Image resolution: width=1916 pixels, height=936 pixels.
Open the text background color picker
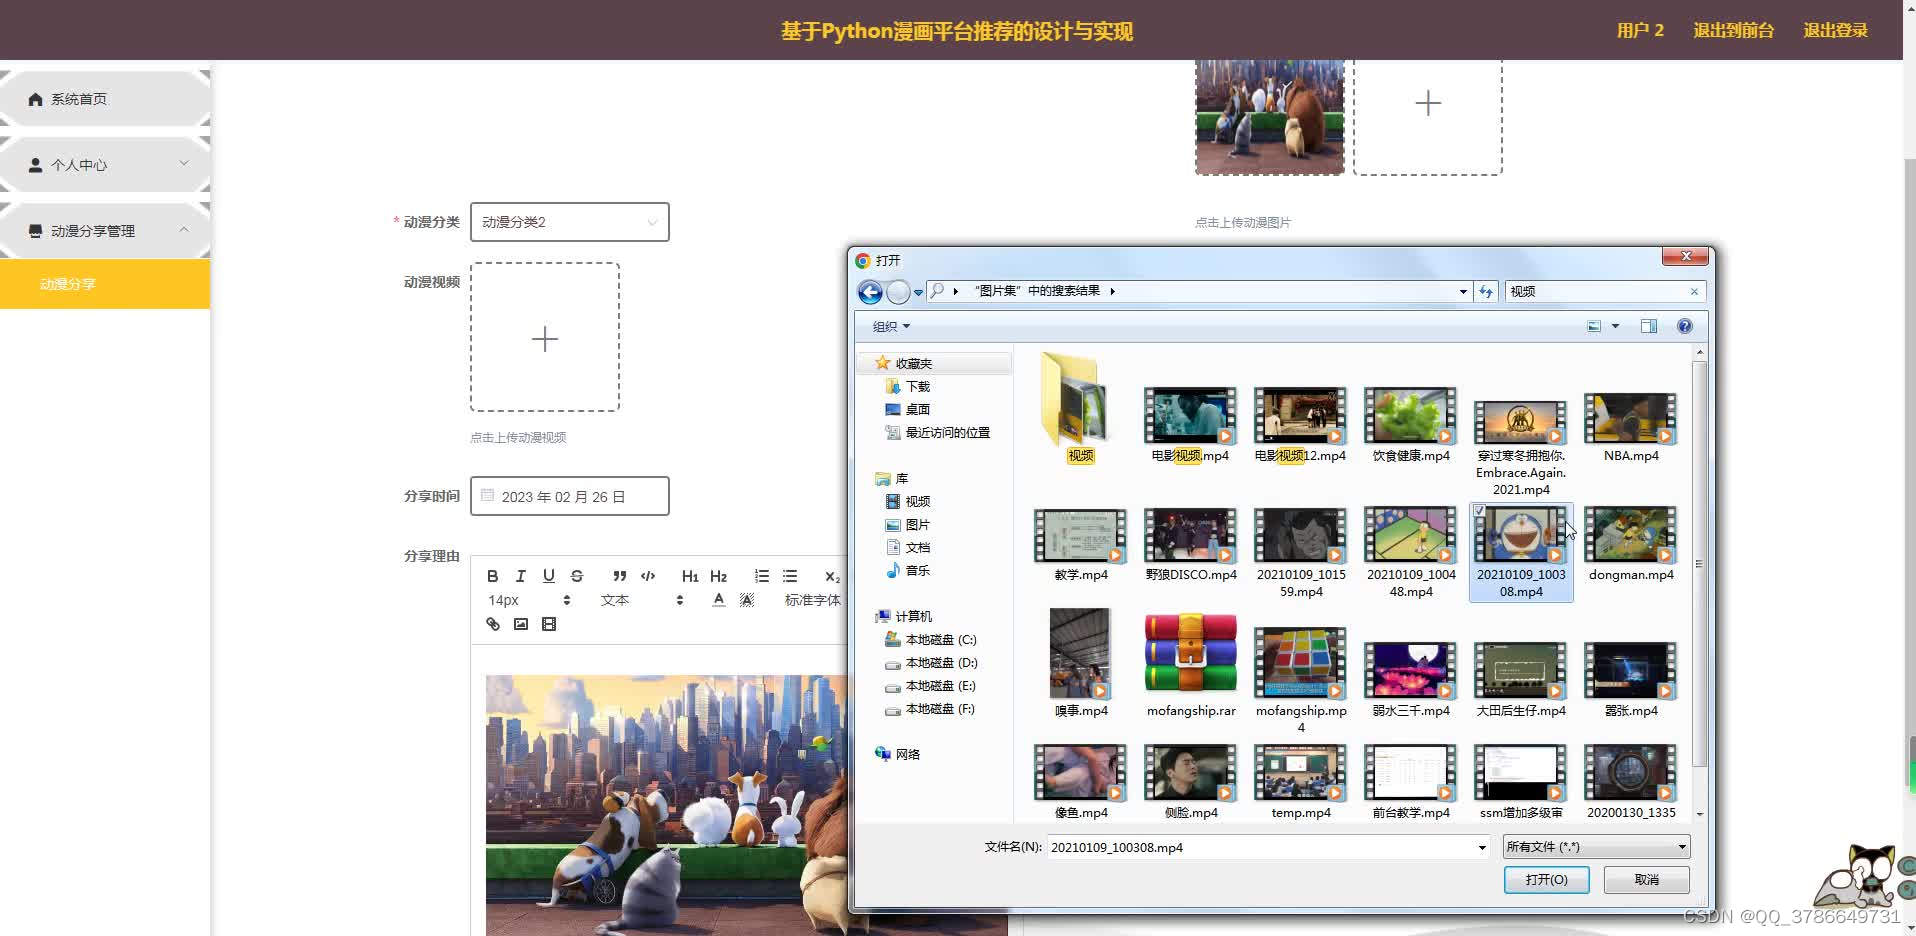(746, 600)
